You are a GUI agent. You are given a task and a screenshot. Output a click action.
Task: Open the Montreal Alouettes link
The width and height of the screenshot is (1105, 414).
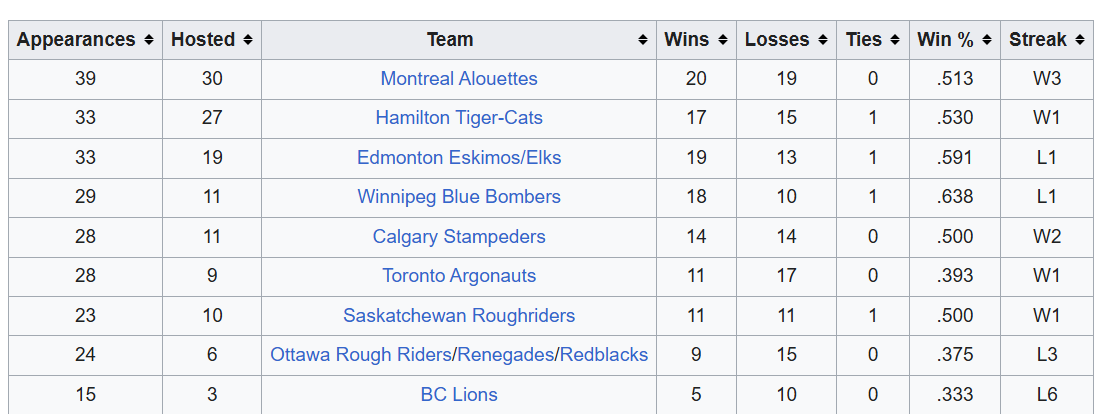pos(459,79)
